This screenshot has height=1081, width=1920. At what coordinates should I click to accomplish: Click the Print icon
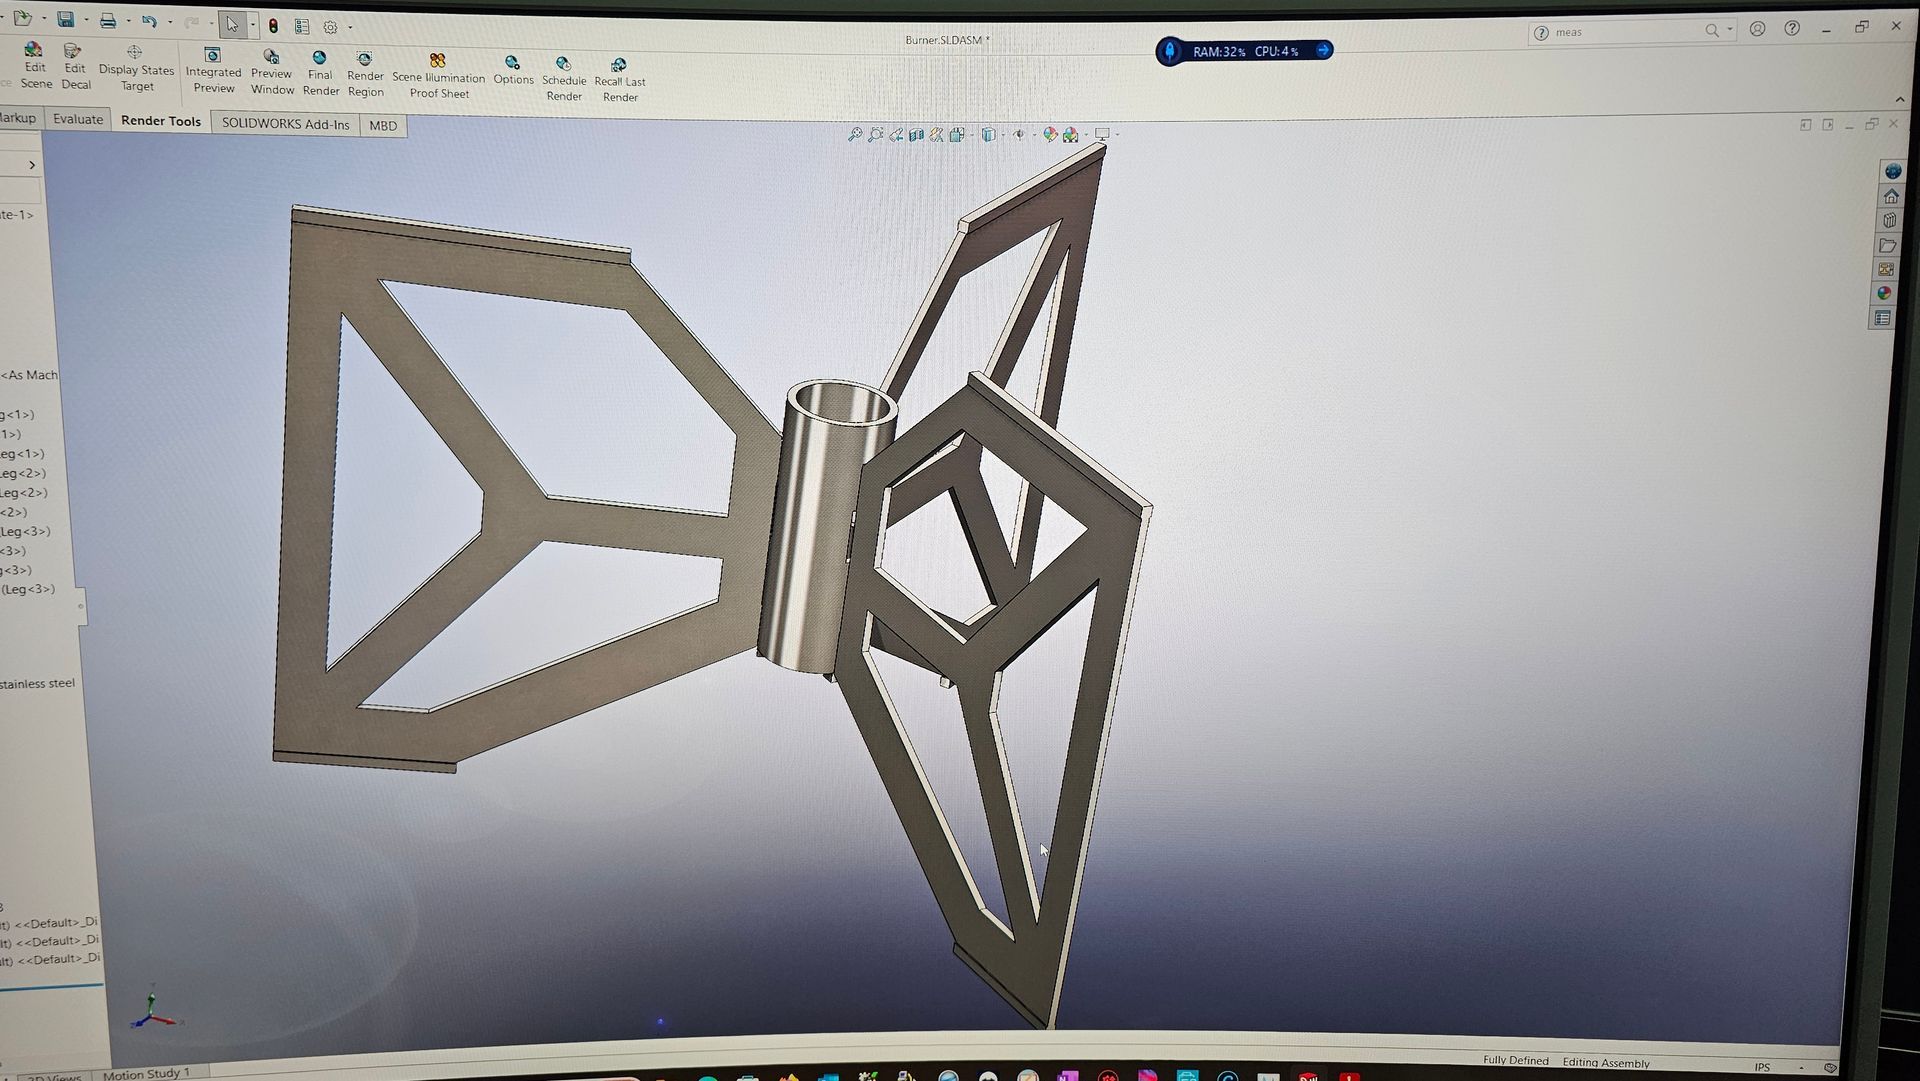pyautogui.click(x=108, y=20)
